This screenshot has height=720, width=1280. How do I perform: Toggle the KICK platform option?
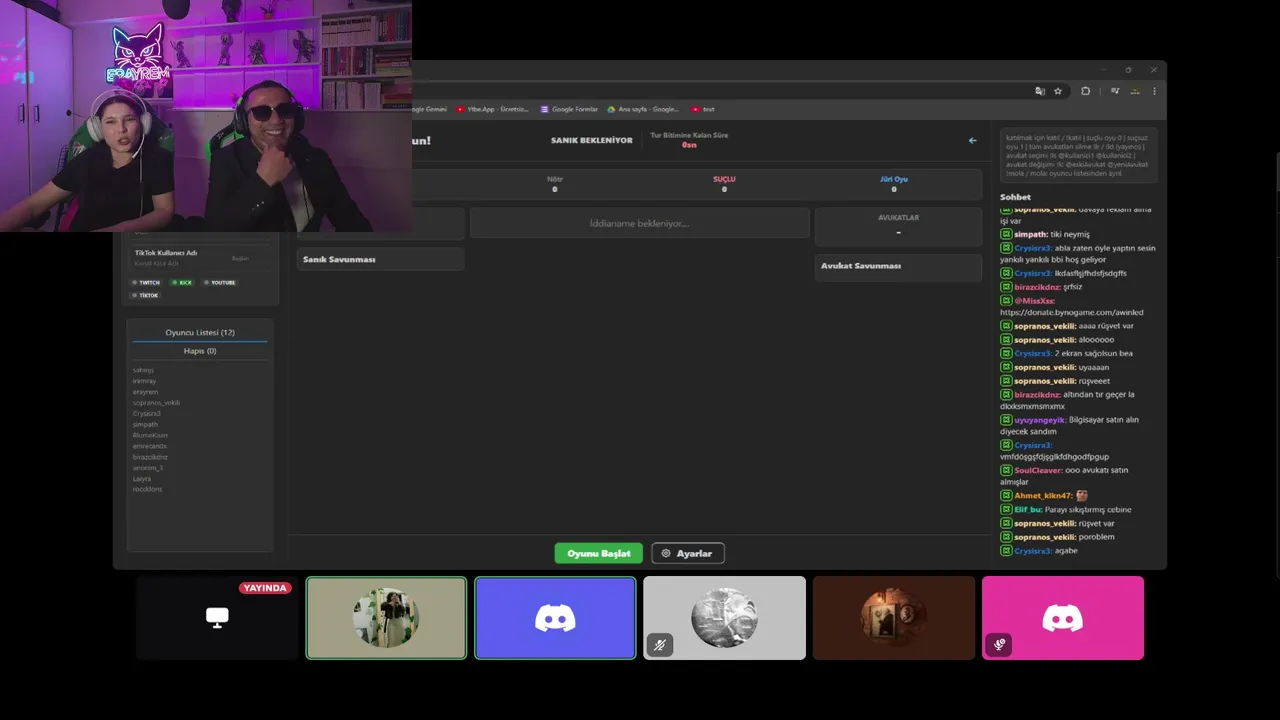point(181,282)
